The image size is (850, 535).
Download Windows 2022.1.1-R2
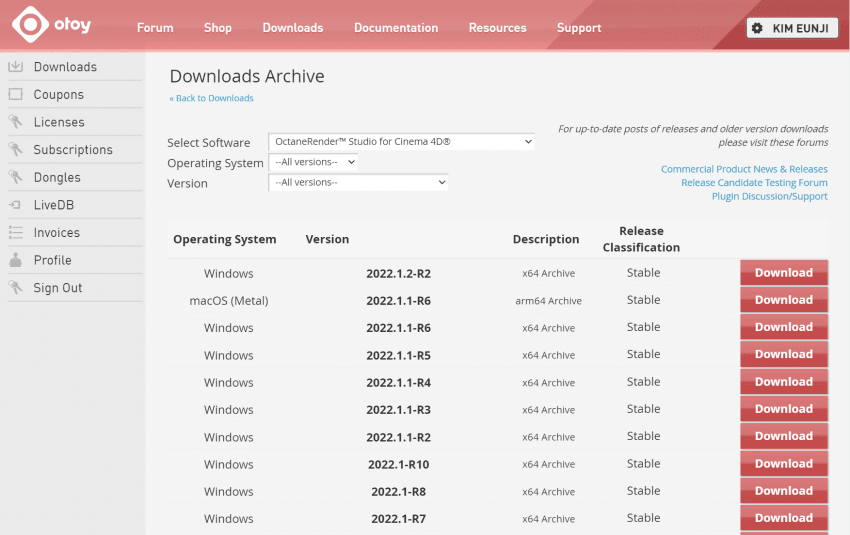pos(784,436)
